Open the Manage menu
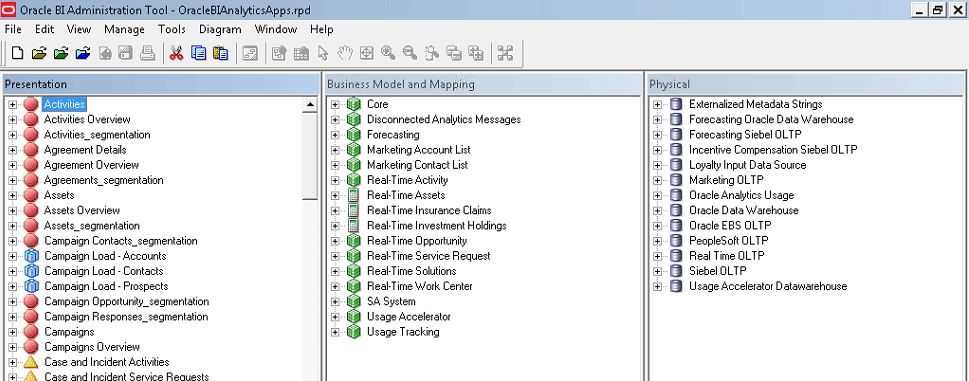The image size is (969, 381). coord(124,29)
